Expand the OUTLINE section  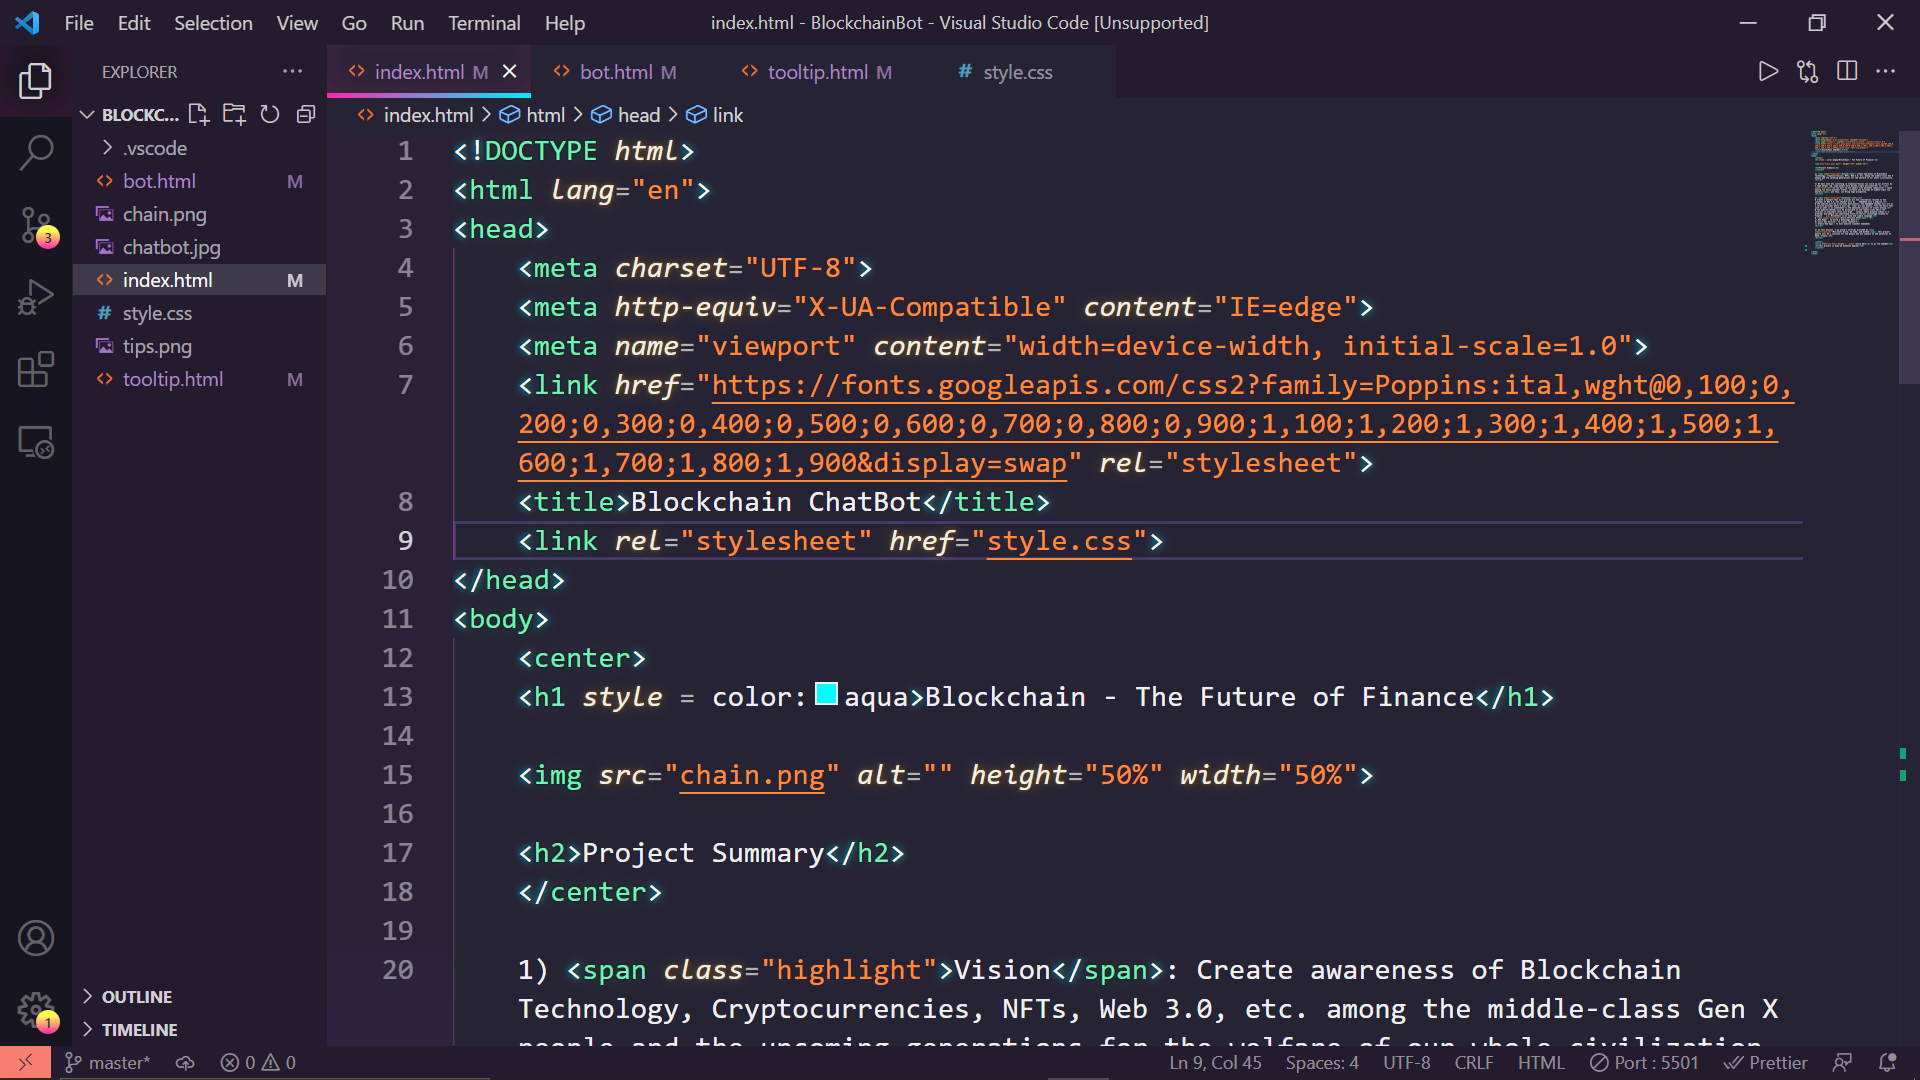[137, 997]
